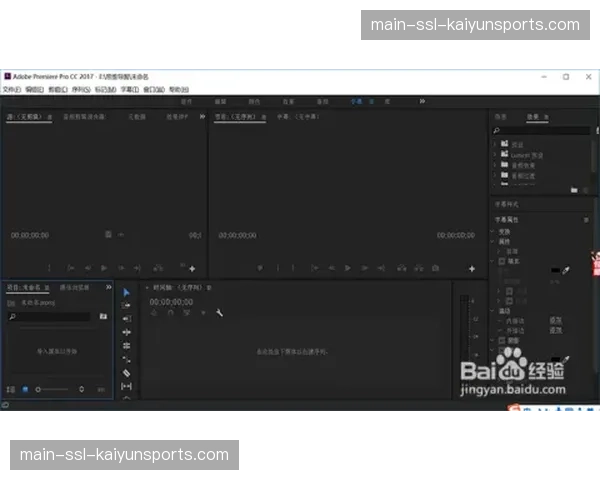Enable the texture checkbox under 填充
Image resolution: width=600 pixels, height=480 pixels.
[x=509, y=301]
